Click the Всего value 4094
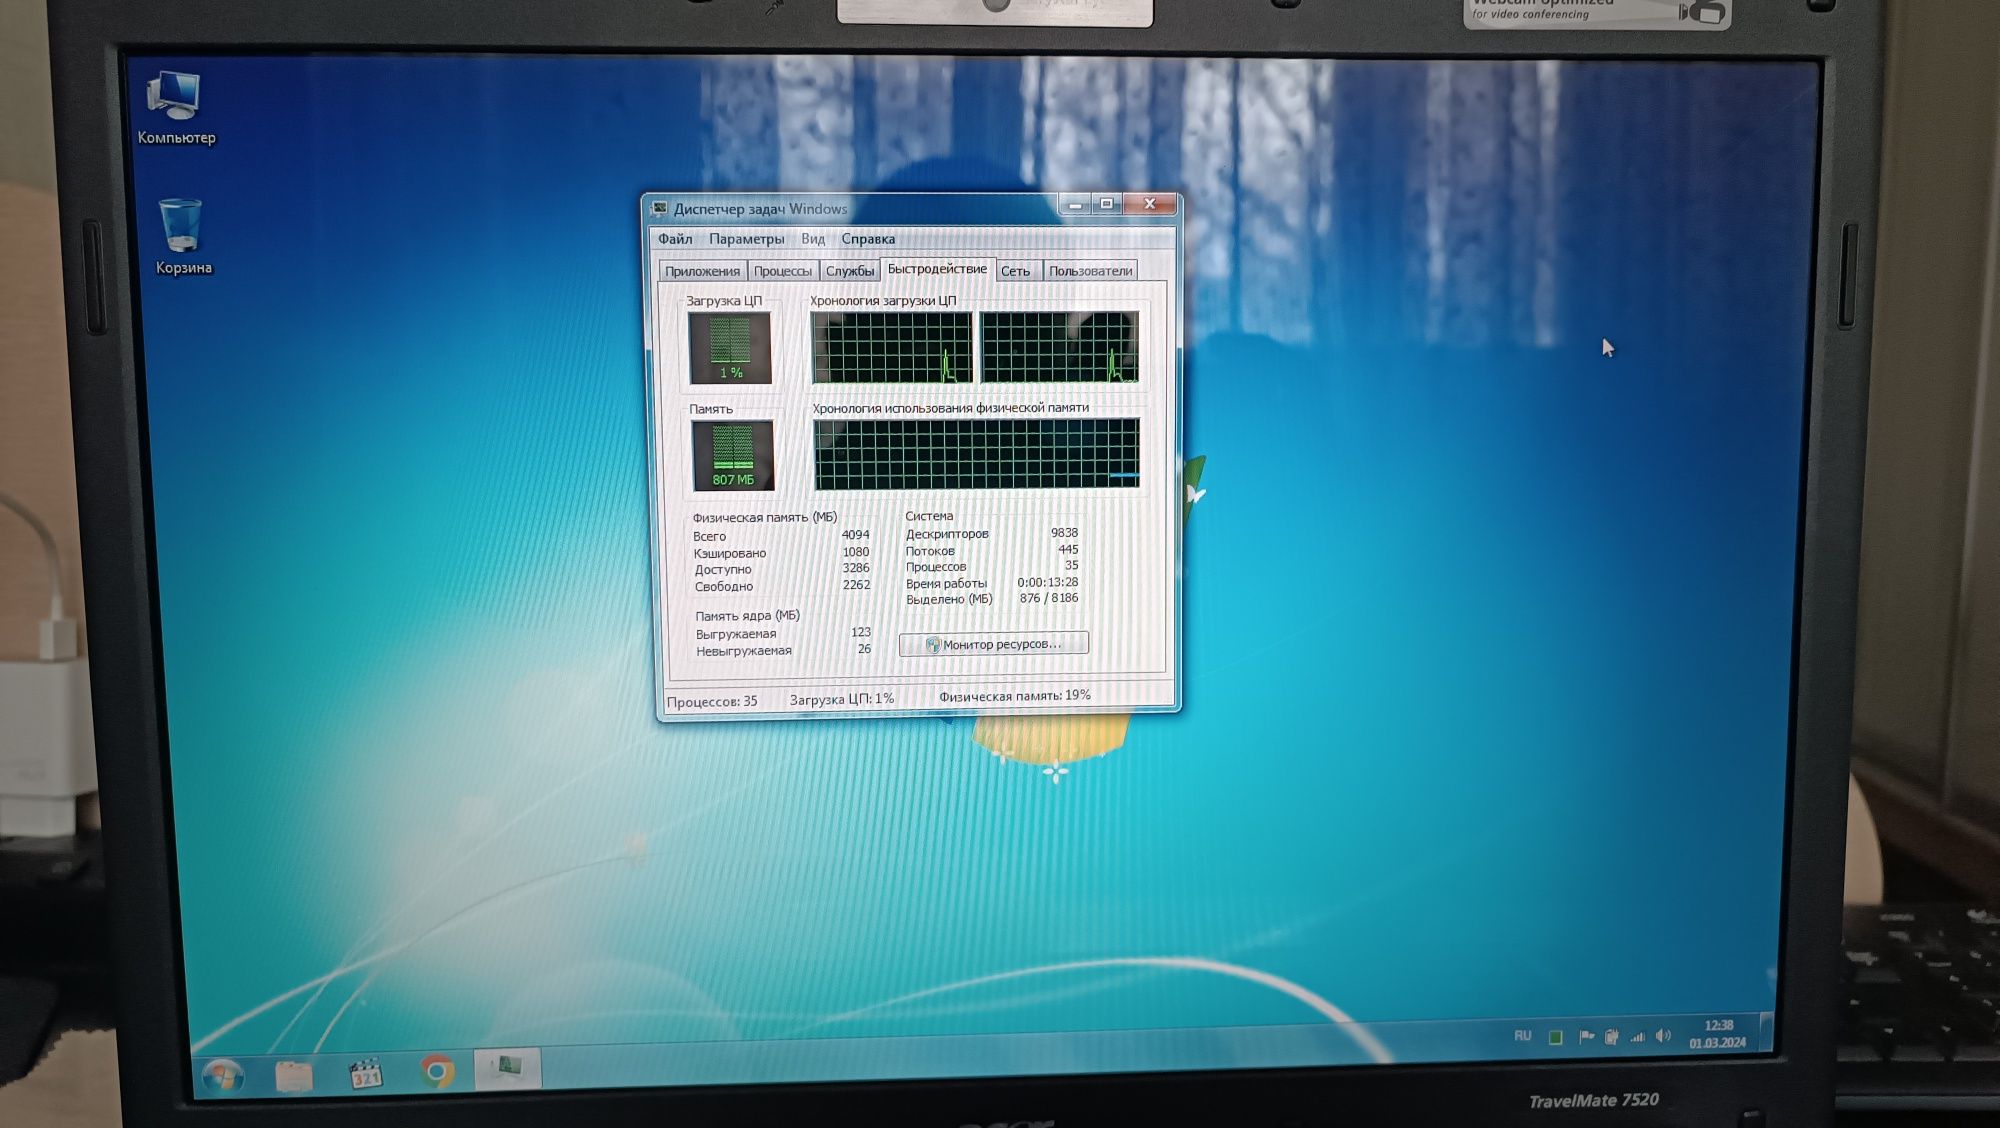This screenshot has width=2000, height=1128. [855, 535]
